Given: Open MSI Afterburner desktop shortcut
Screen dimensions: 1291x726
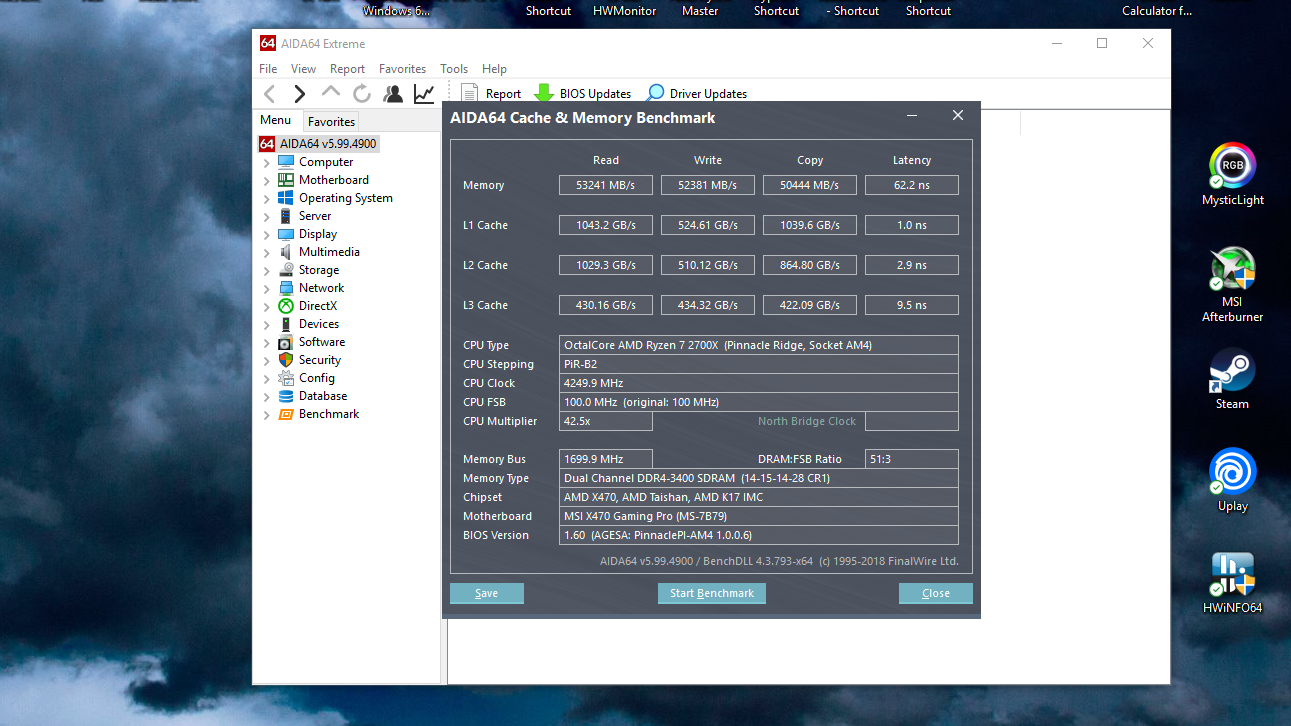Looking at the screenshot, I should point(1233,284).
